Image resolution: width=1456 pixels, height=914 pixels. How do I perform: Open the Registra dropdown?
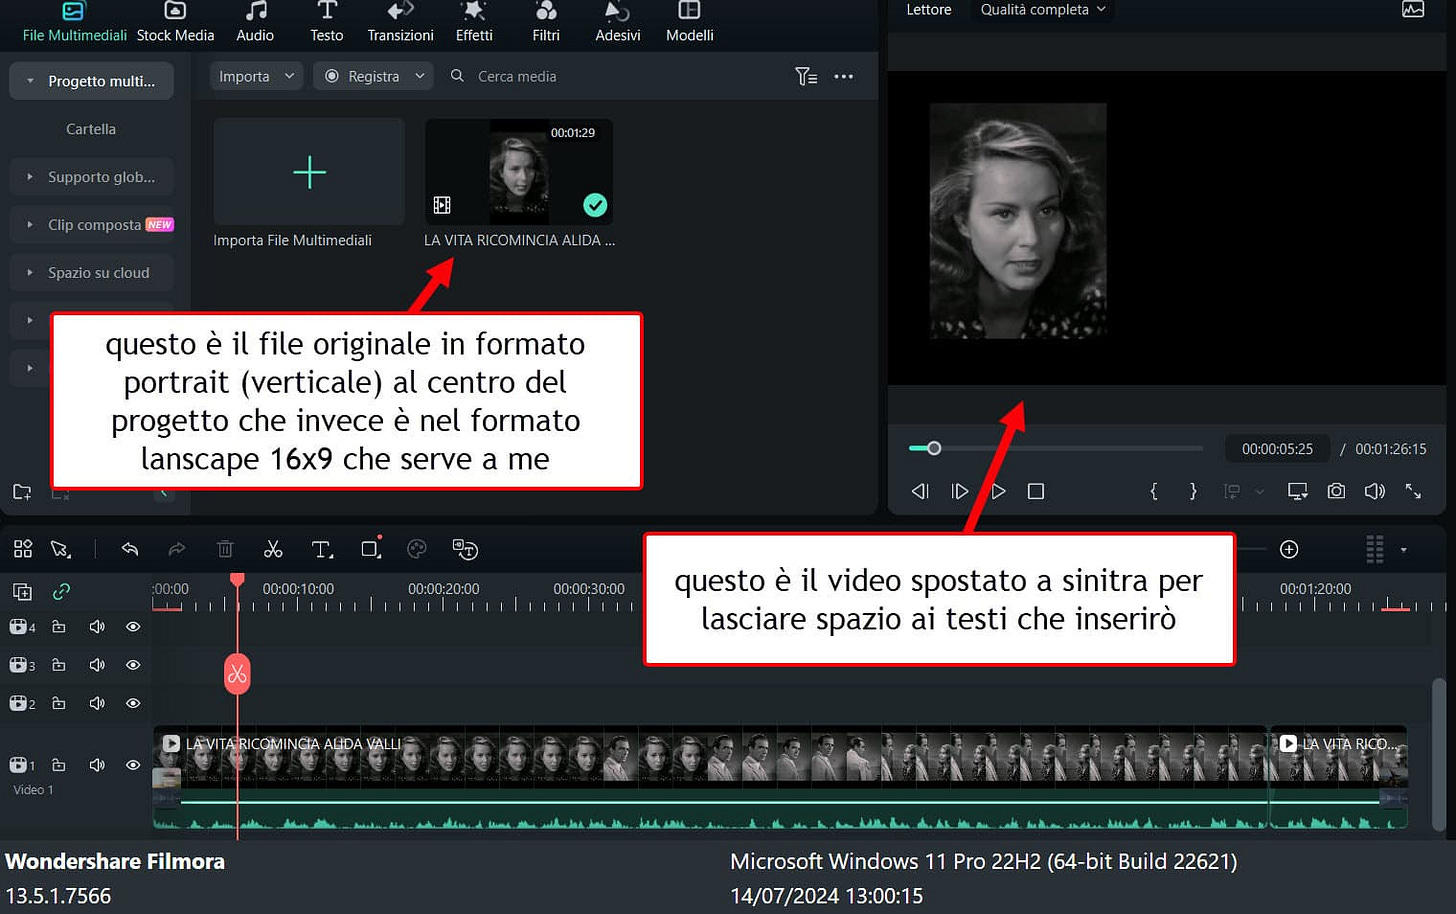[373, 76]
